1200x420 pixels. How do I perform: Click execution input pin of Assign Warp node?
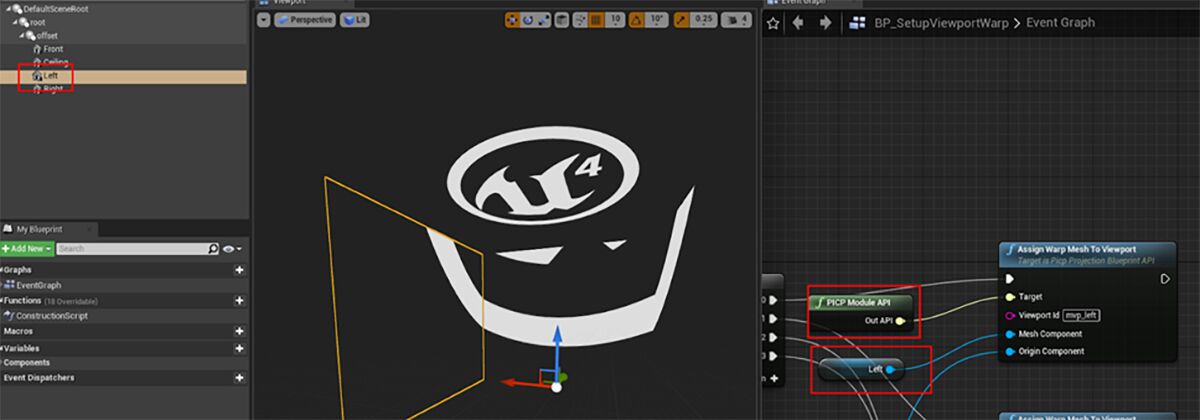click(1010, 279)
